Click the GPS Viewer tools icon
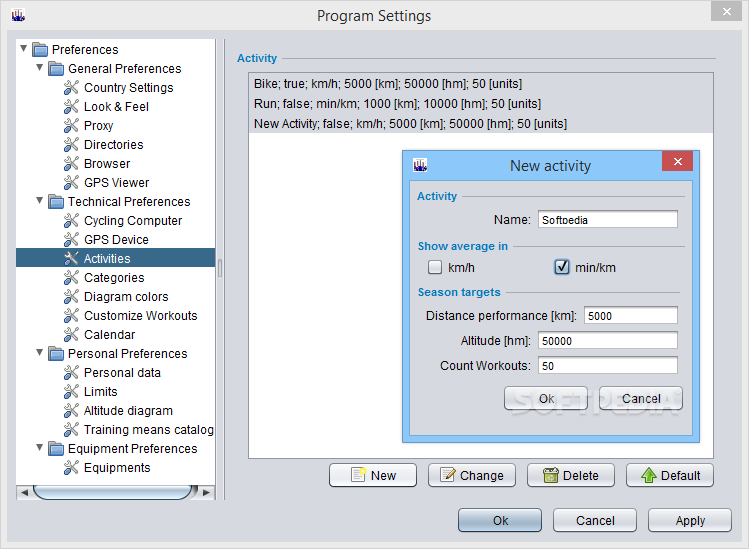 (71, 183)
